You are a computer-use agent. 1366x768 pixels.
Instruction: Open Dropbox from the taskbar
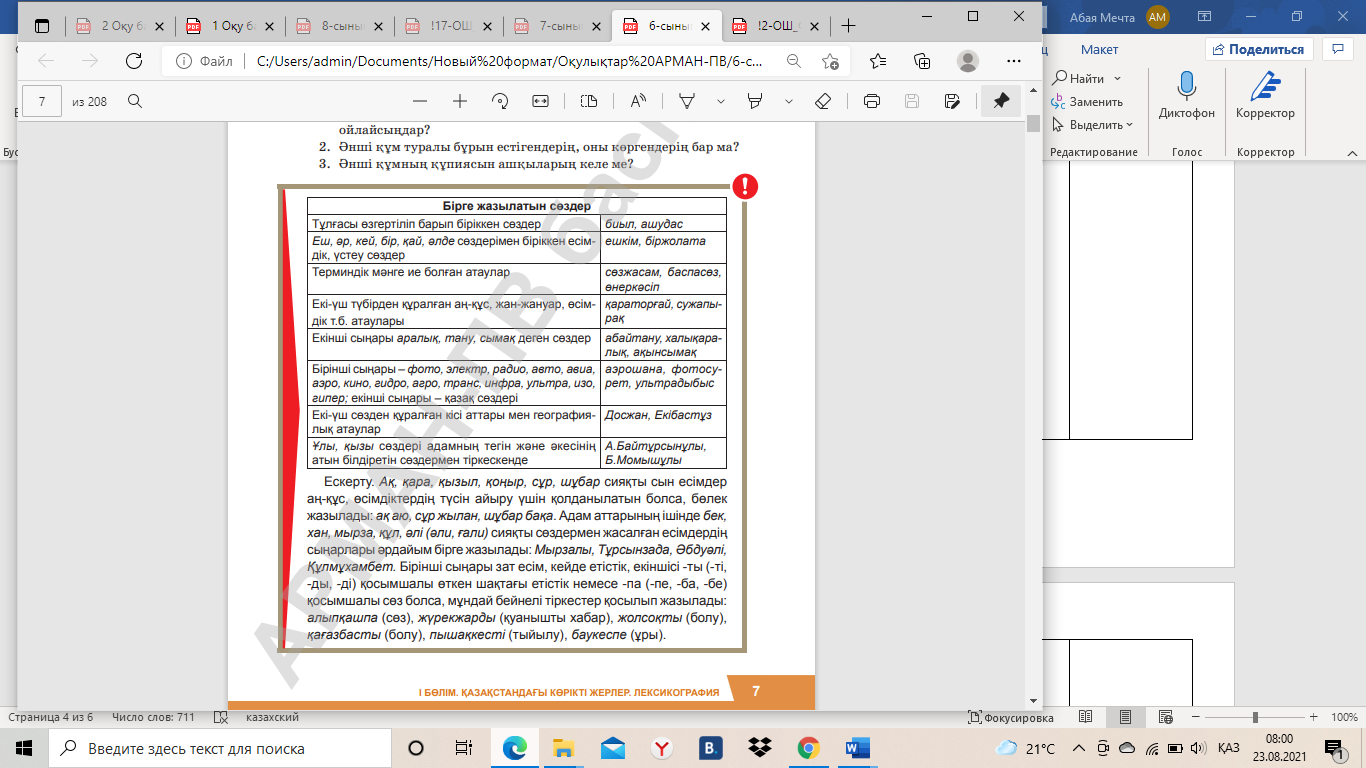pyautogui.click(x=760, y=748)
